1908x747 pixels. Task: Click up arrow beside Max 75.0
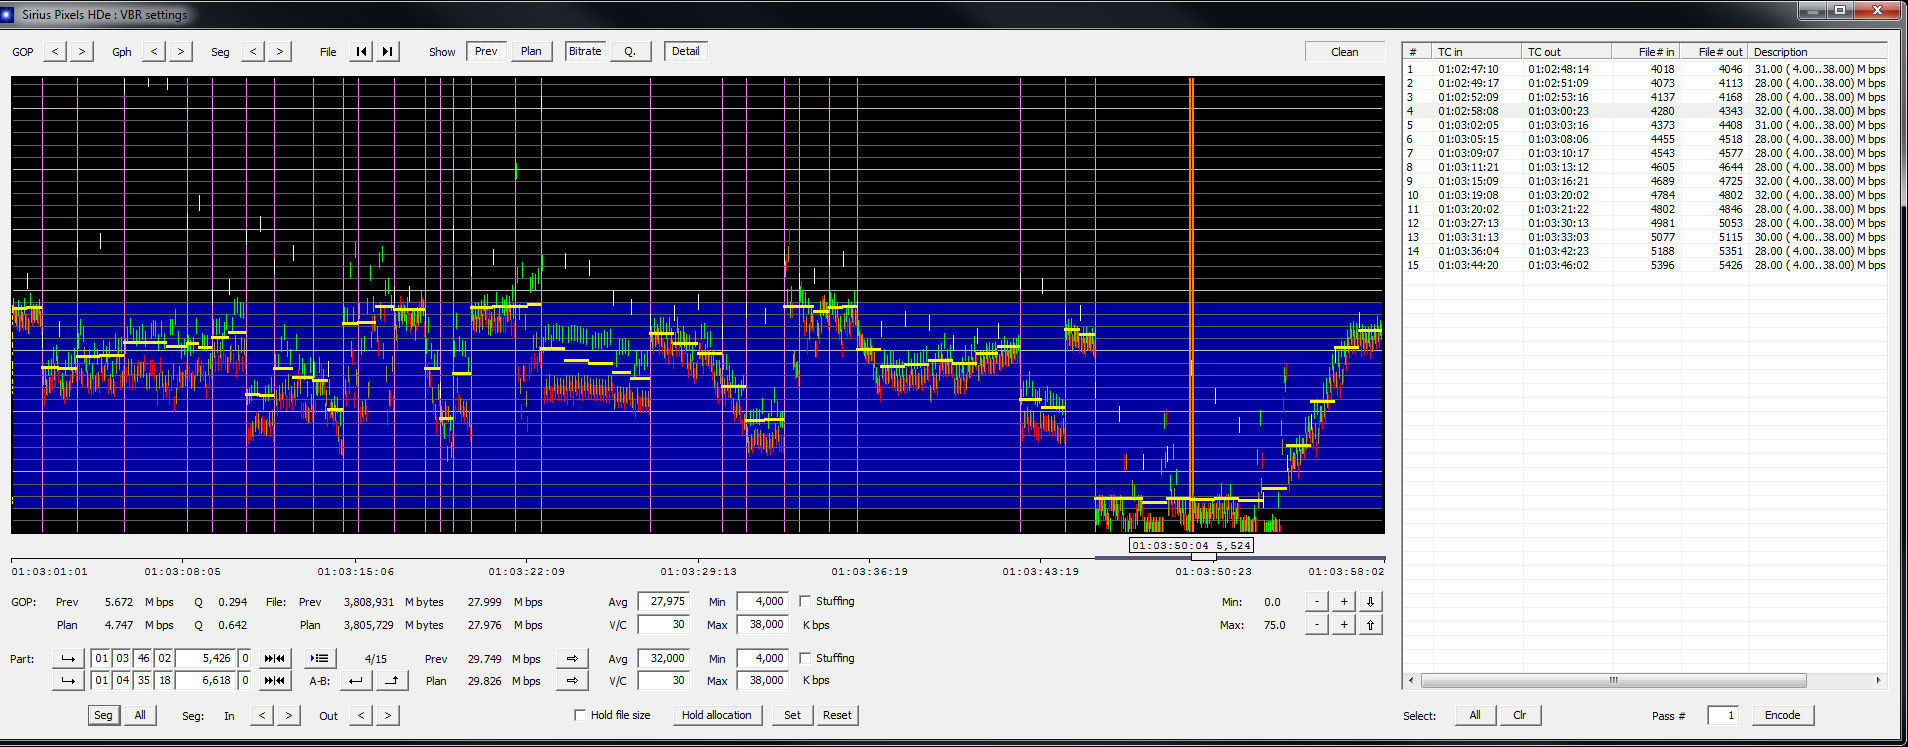pos(1370,624)
